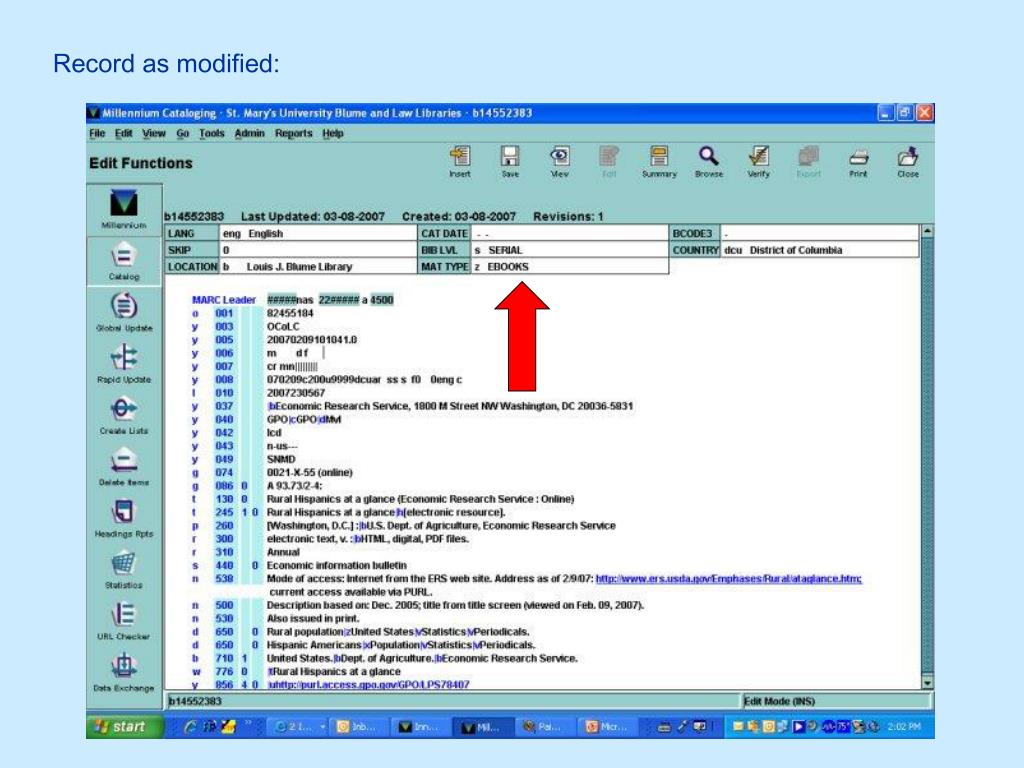
Task: Select the Catalog sidebar icon
Action: (x=124, y=261)
